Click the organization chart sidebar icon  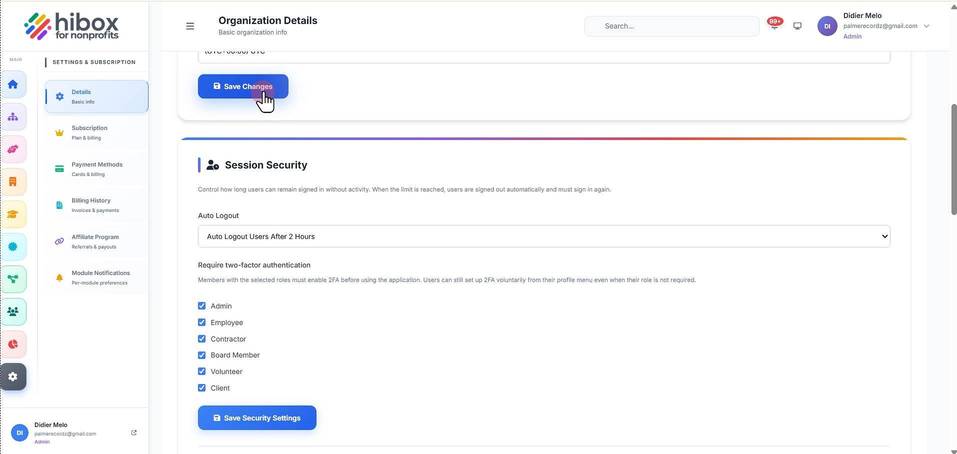[x=13, y=117]
